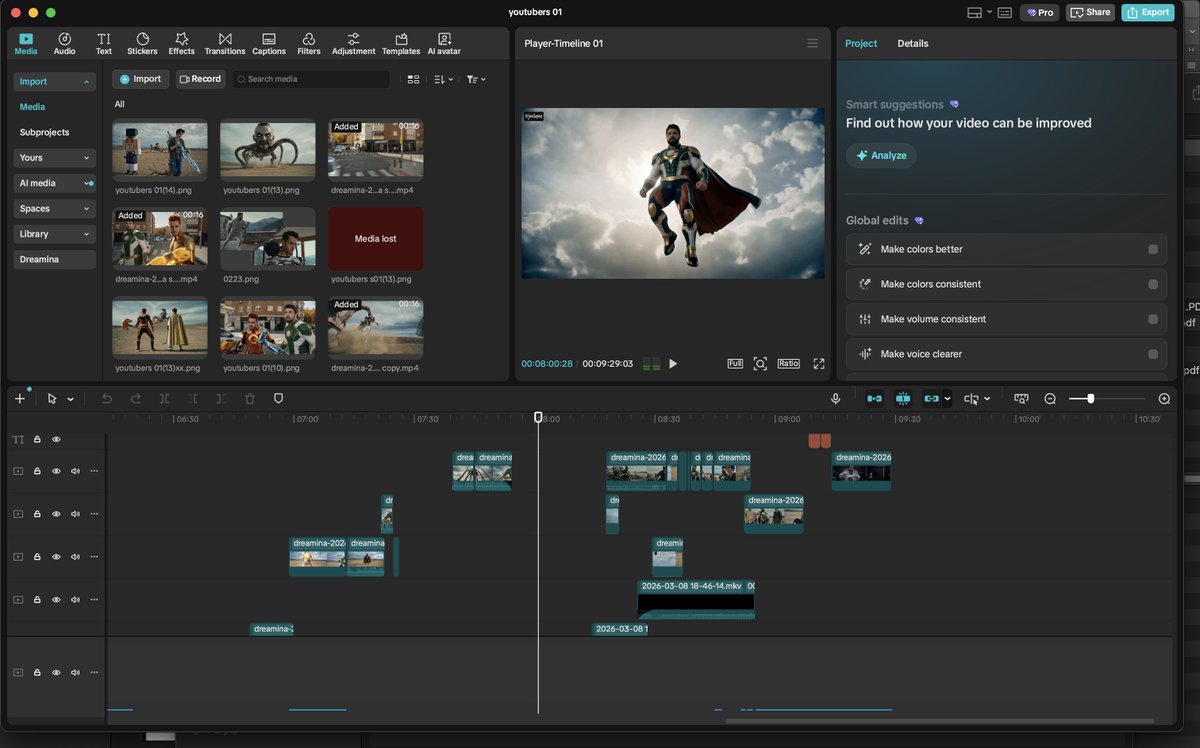Hide the text track with eye icon
1200x748 pixels.
coord(56,439)
